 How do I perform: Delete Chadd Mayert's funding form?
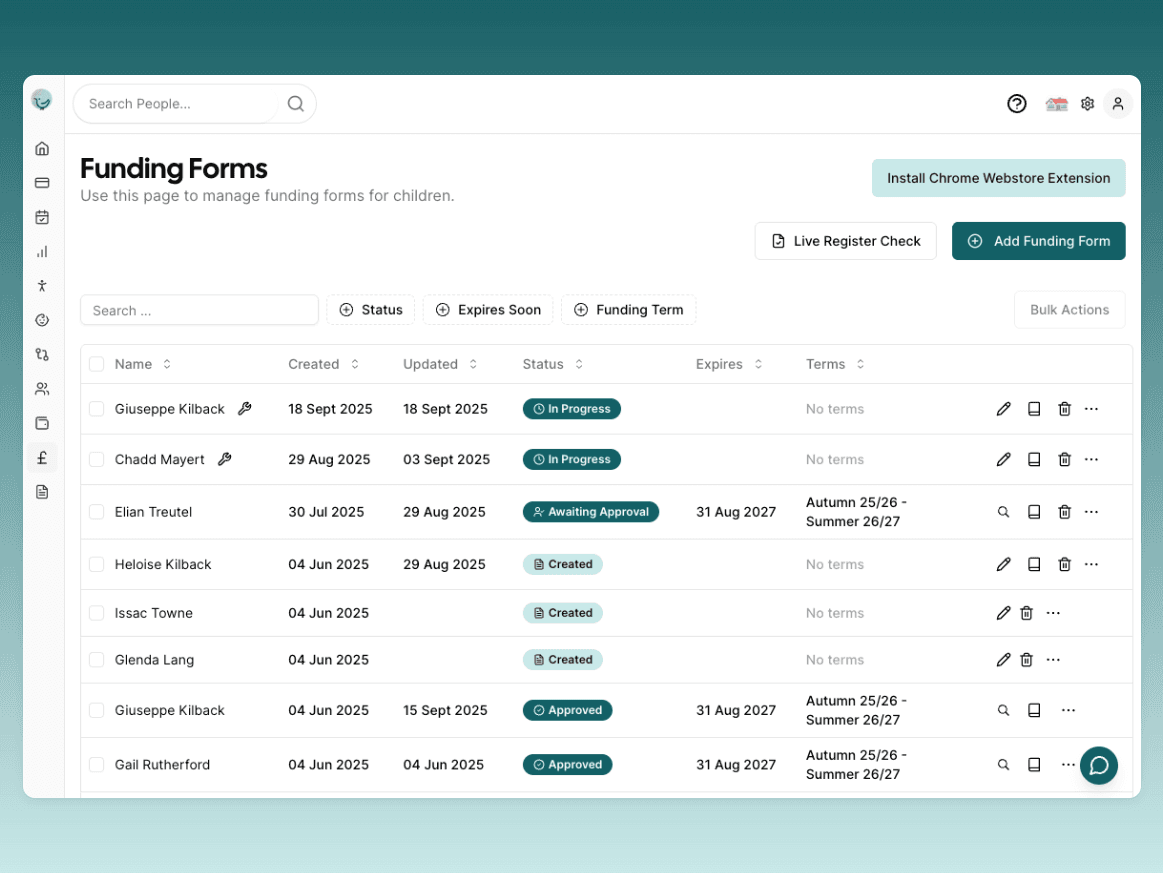pos(1064,459)
